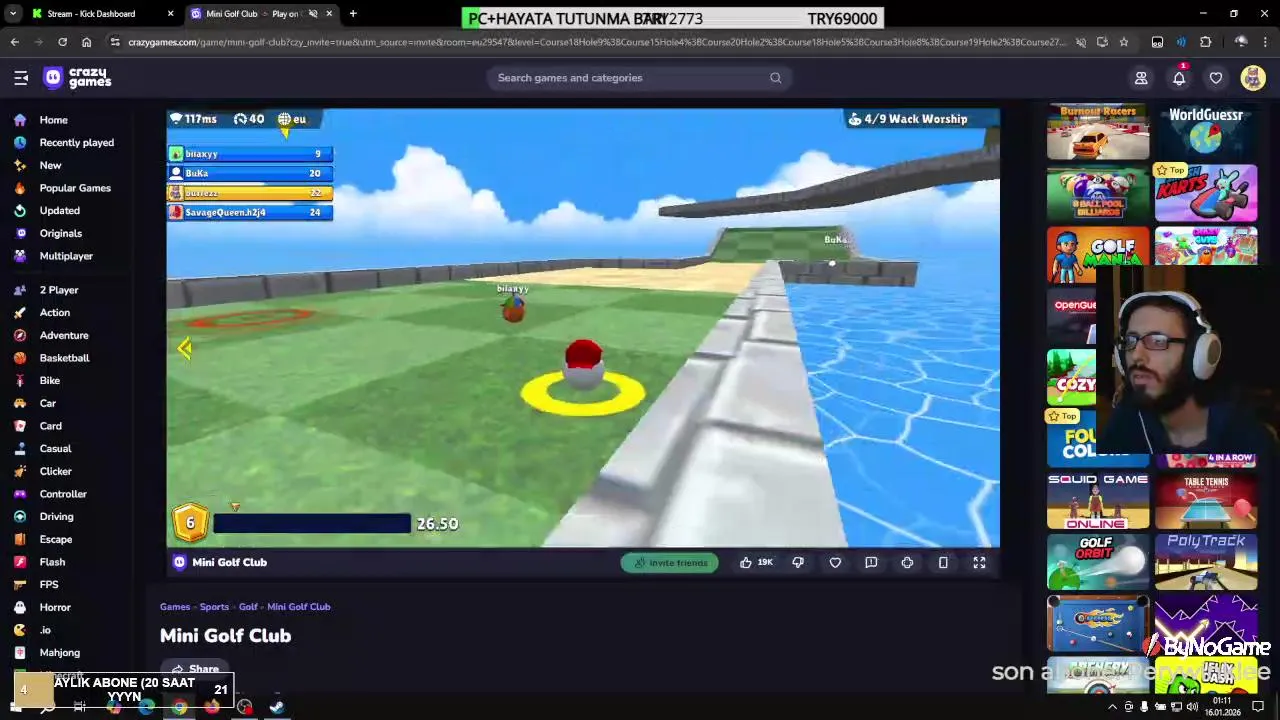Viewport: 1280px width, 720px height.
Task: Search games and categories field
Action: [640, 78]
